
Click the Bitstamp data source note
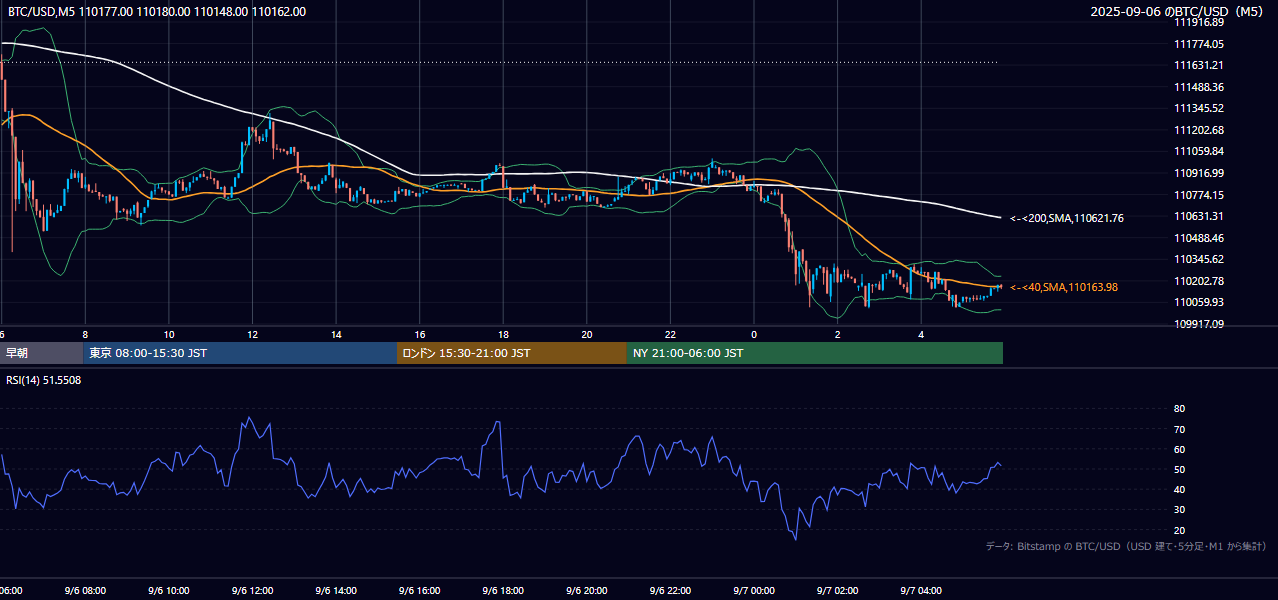coord(1126,546)
